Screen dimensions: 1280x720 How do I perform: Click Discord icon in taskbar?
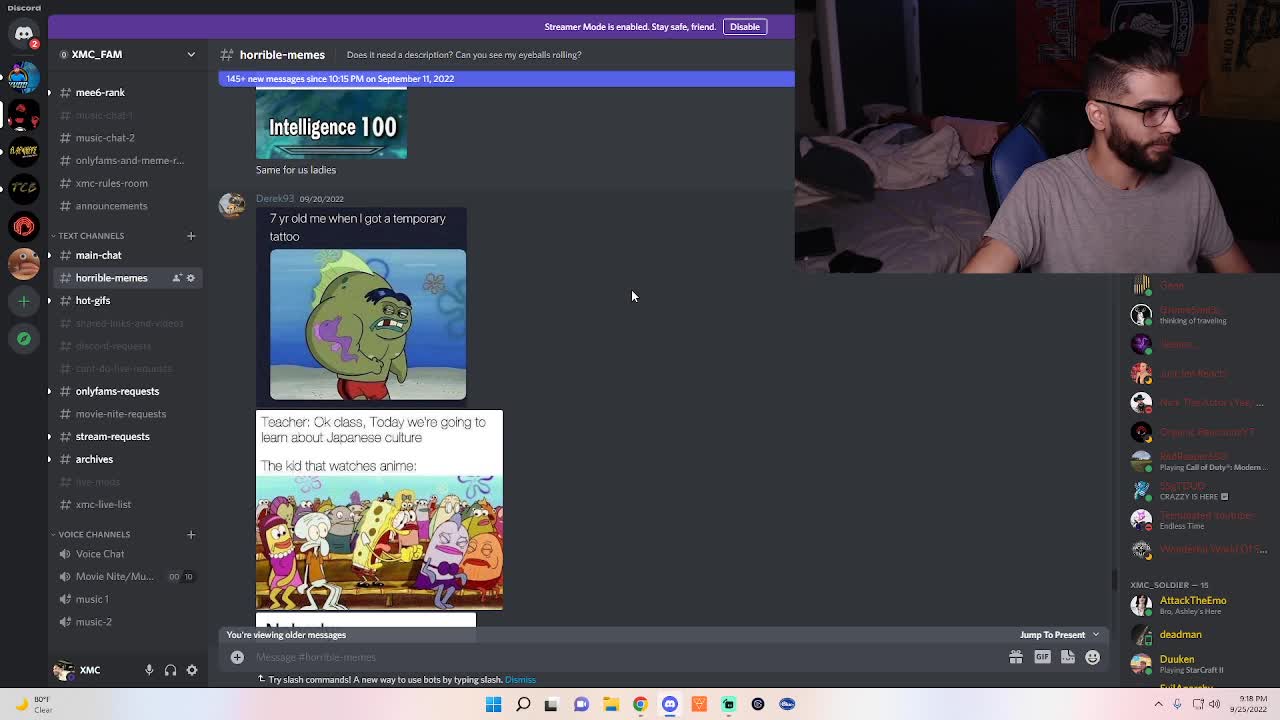pos(670,704)
